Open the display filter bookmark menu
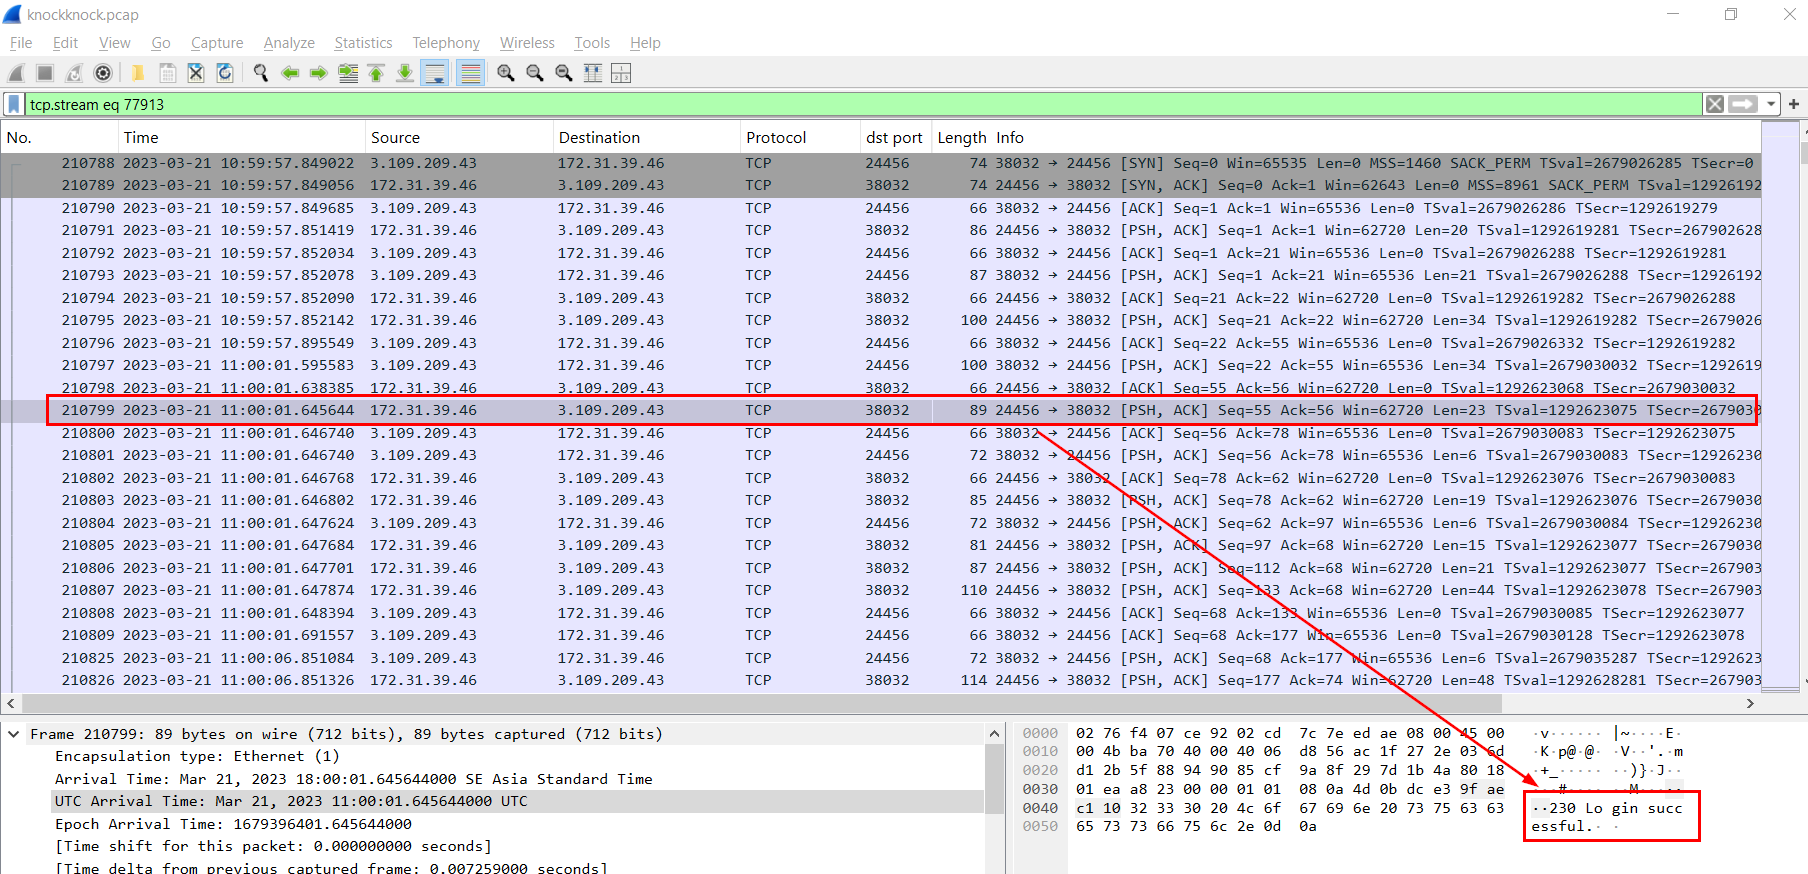Screen dimensions: 1808x874 (x=14, y=104)
